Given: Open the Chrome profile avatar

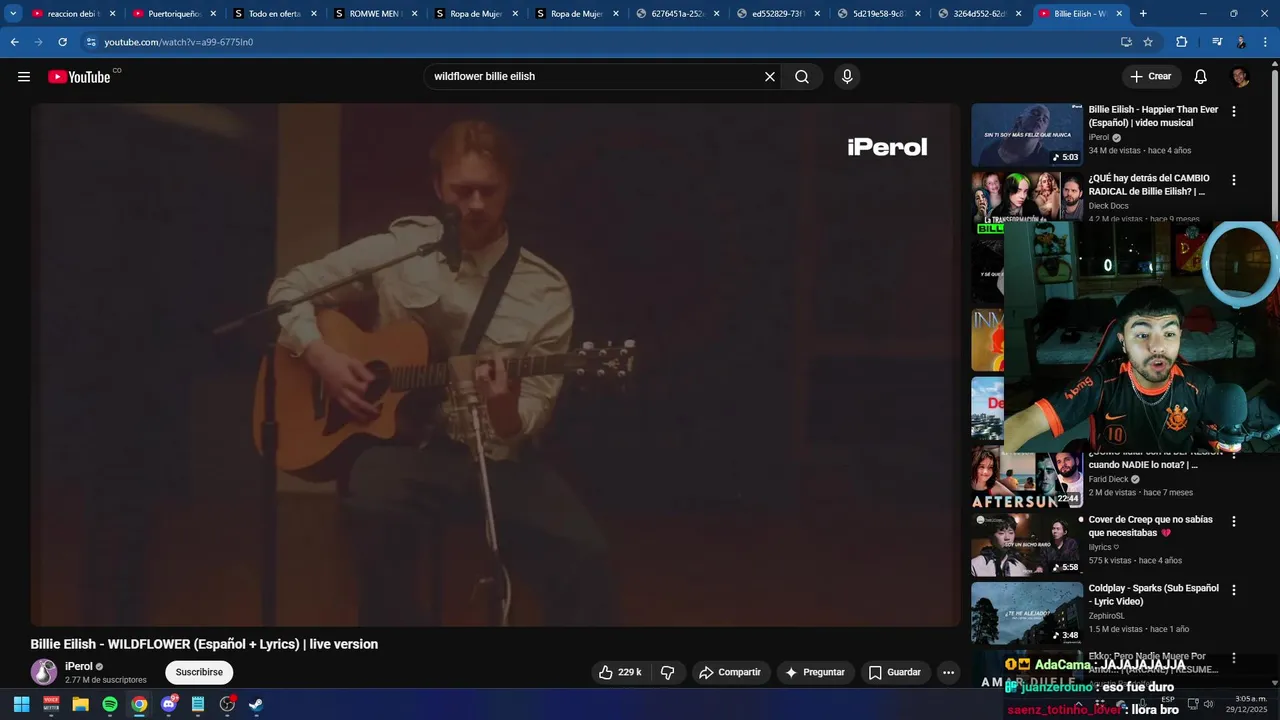Looking at the screenshot, I should [1241, 42].
